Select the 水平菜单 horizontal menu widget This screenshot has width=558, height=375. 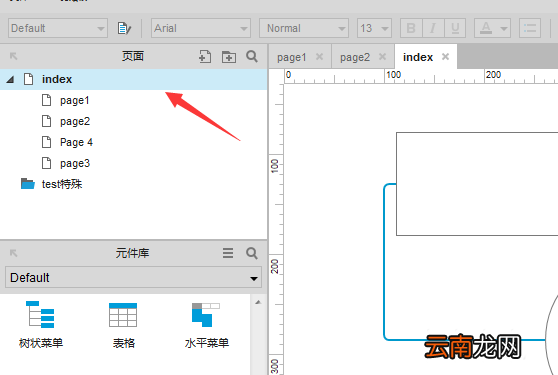(206, 325)
